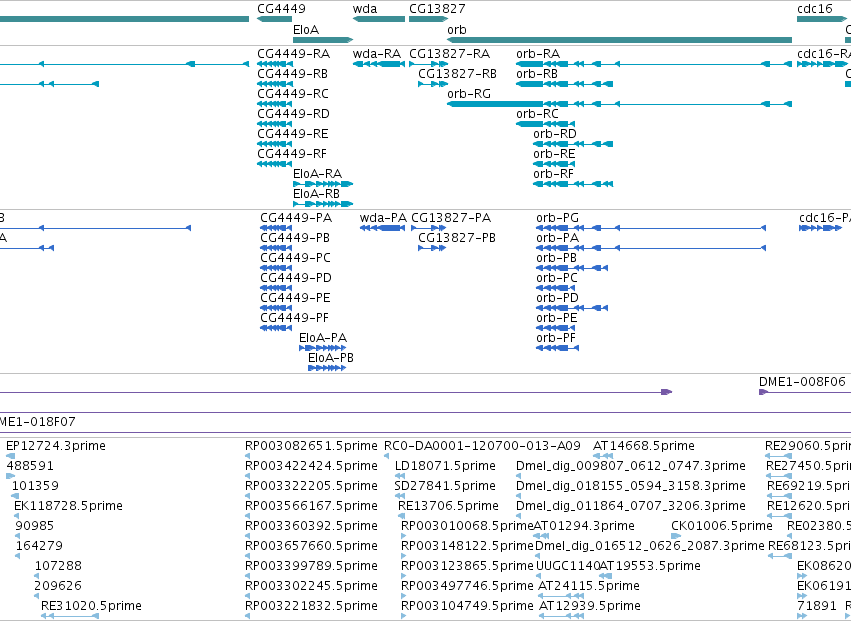
Task: Click the AT12939.5prime EST entry
Action: pyautogui.click(x=589, y=606)
